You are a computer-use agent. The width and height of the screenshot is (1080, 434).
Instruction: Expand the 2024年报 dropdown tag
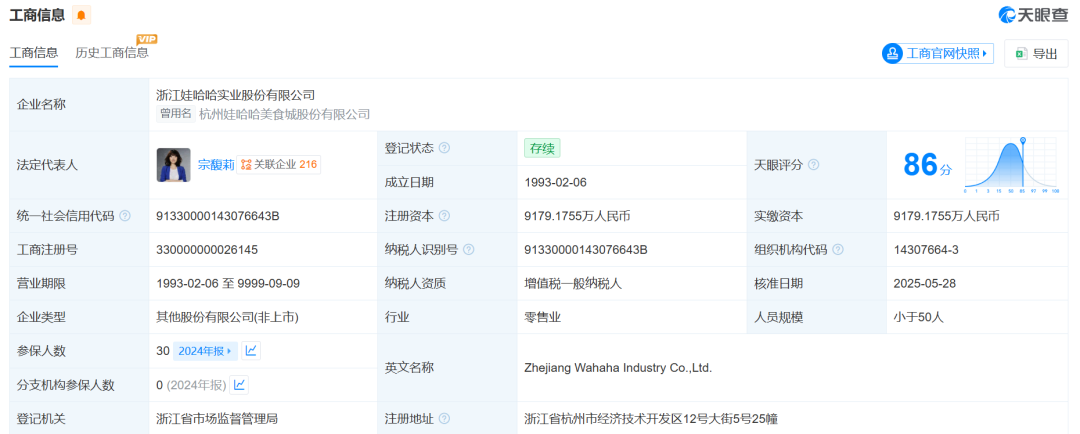click(x=205, y=351)
